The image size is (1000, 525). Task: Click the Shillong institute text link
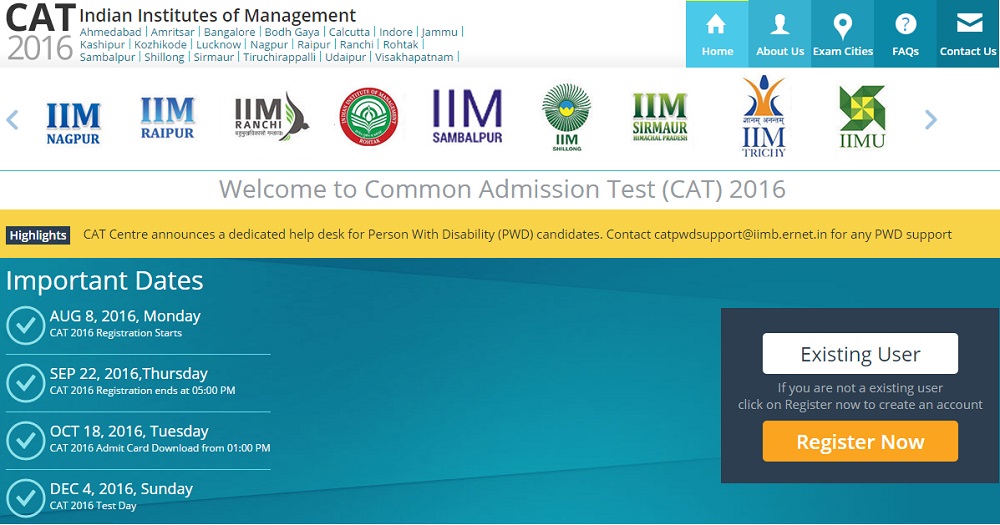point(164,57)
